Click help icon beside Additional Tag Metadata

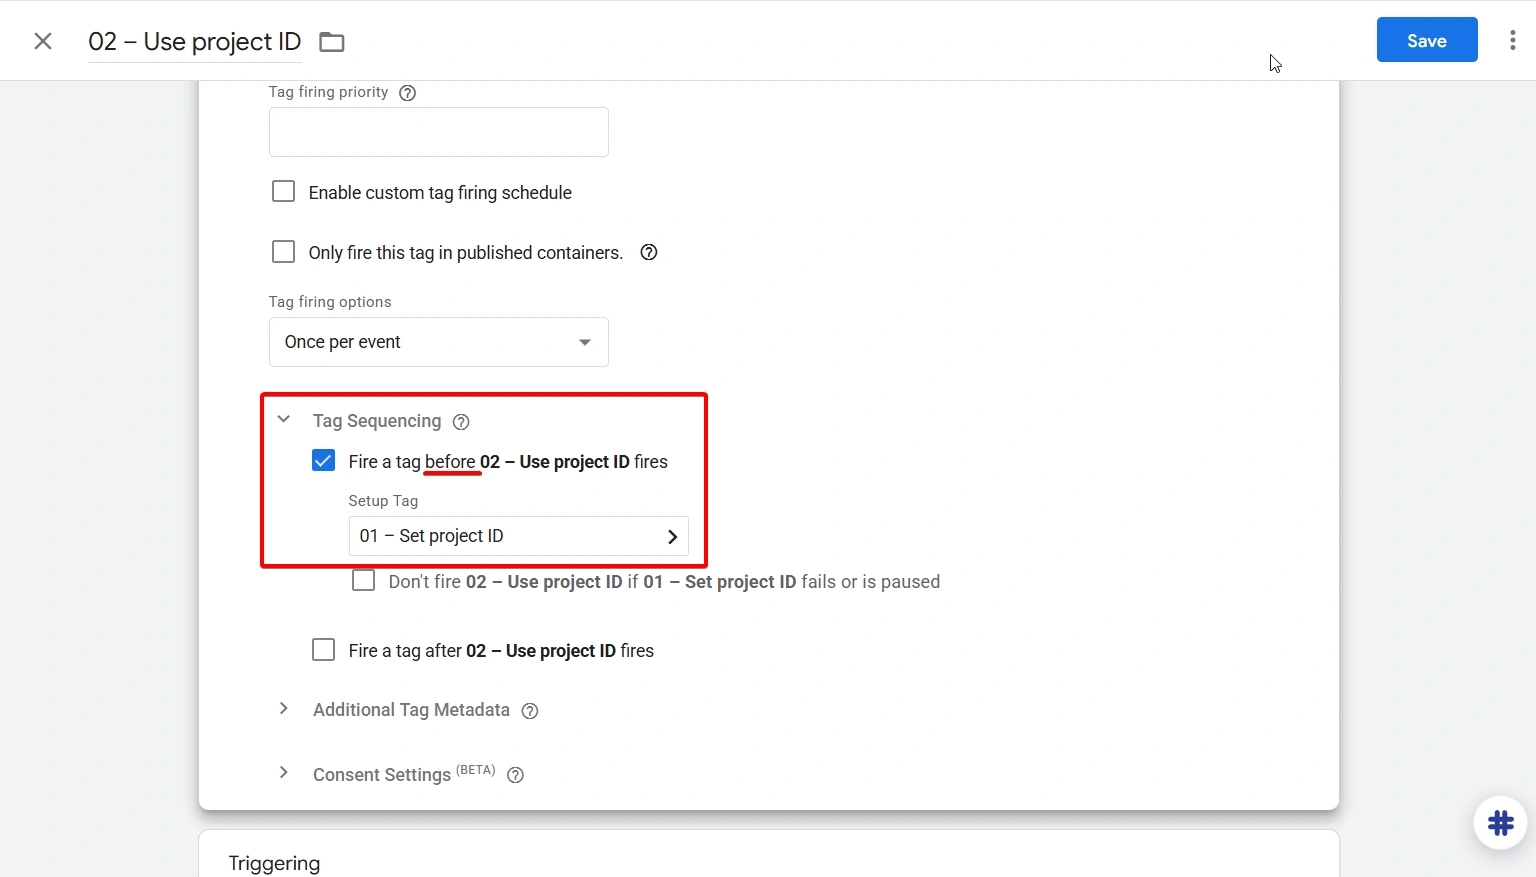tap(530, 711)
